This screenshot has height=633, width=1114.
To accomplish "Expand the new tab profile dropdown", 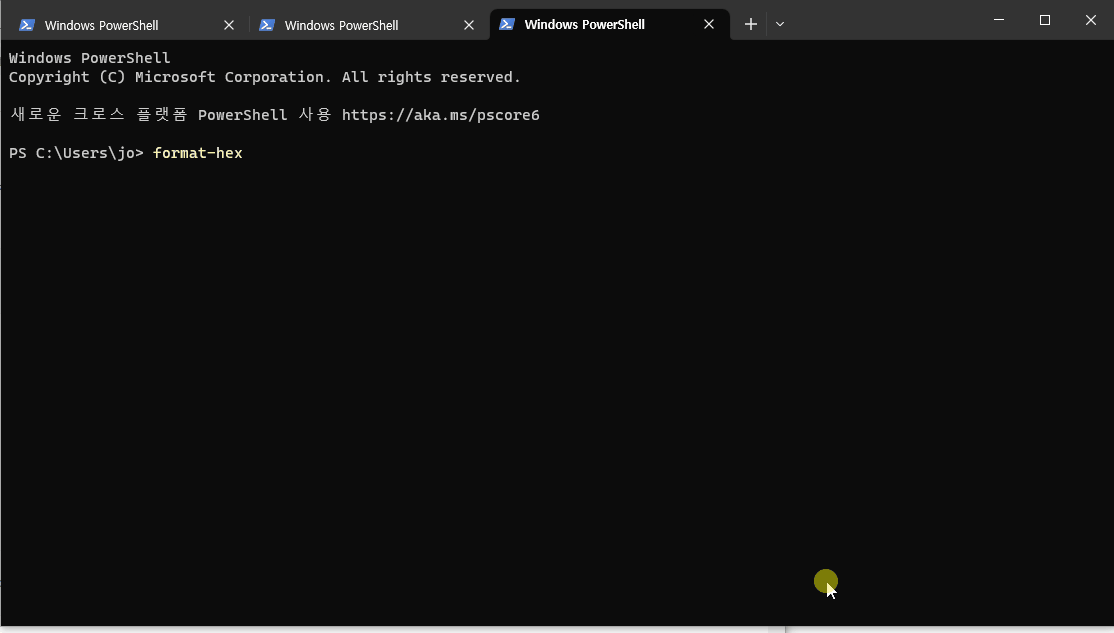I will (x=780, y=24).
